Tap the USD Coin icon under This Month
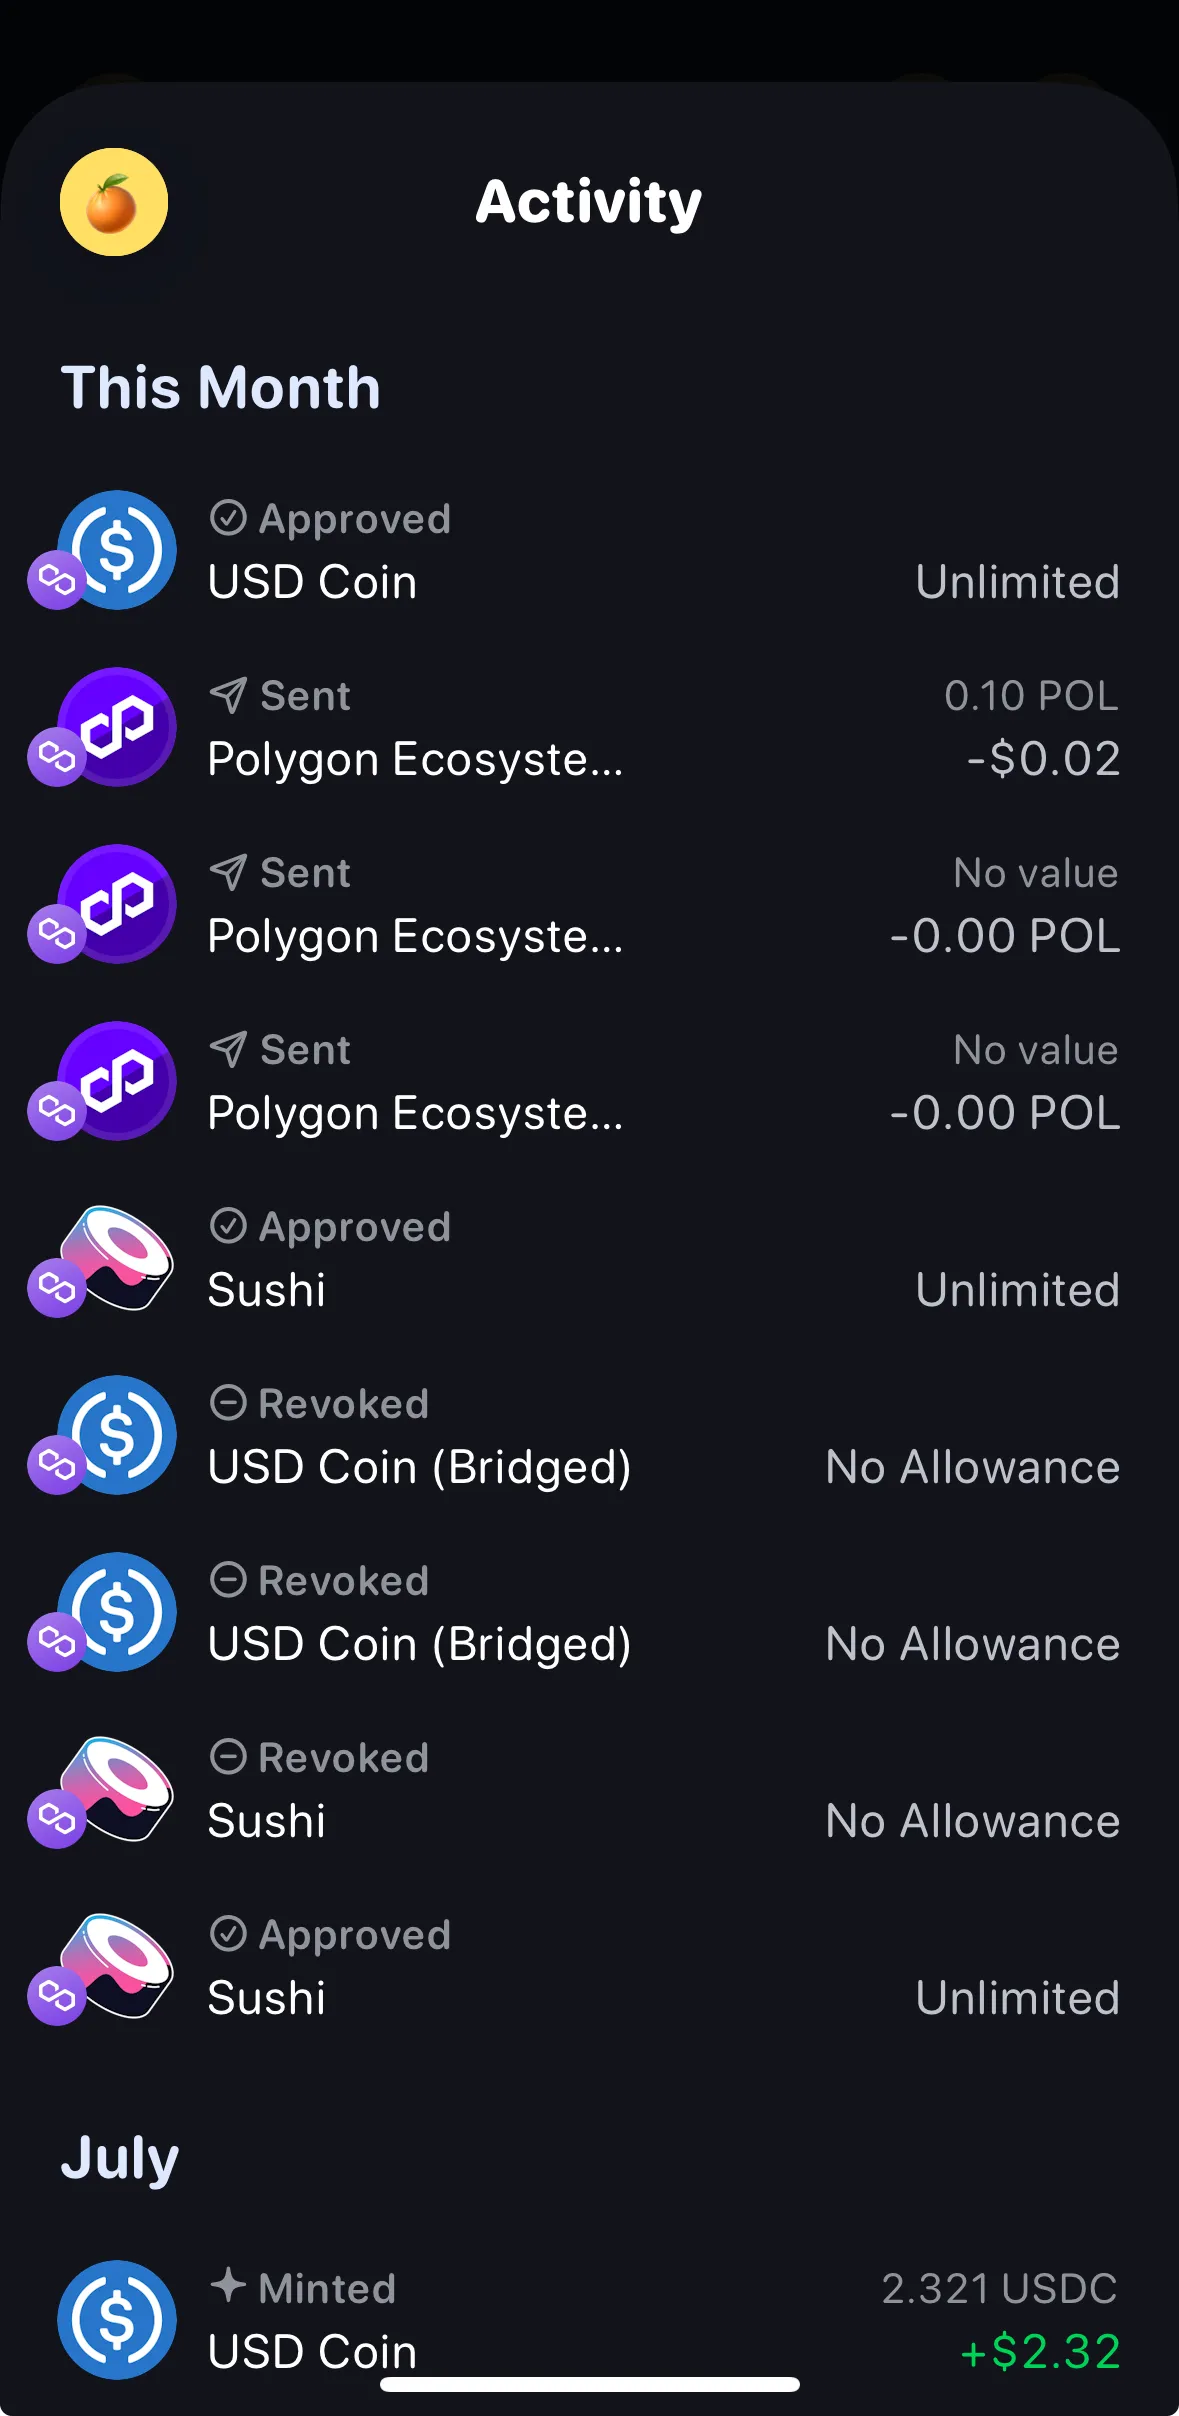This screenshot has width=1179, height=2416. [117, 550]
